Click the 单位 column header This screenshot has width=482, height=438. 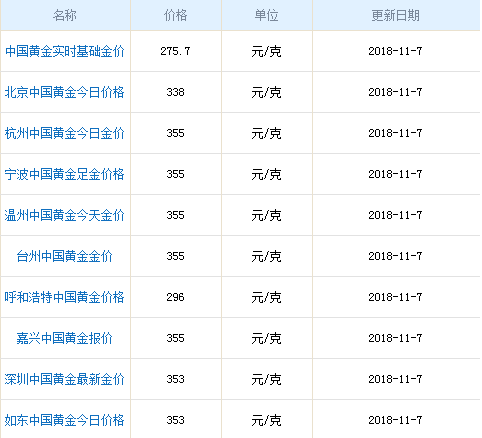pyautogui.click(x=266, y=15)
